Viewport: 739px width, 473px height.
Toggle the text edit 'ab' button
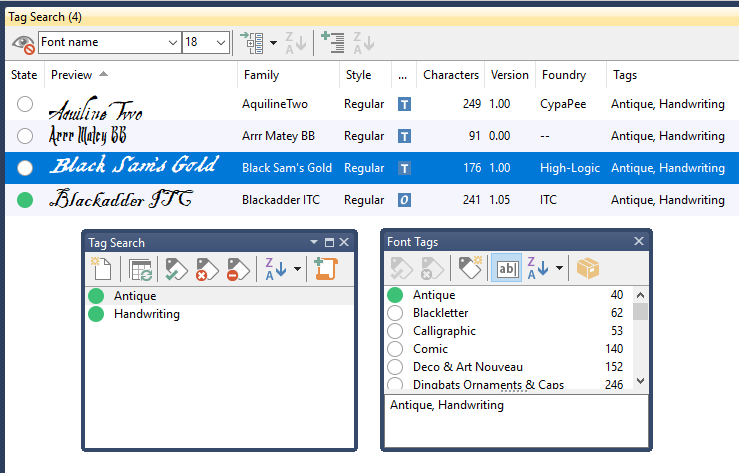[505, 268]
